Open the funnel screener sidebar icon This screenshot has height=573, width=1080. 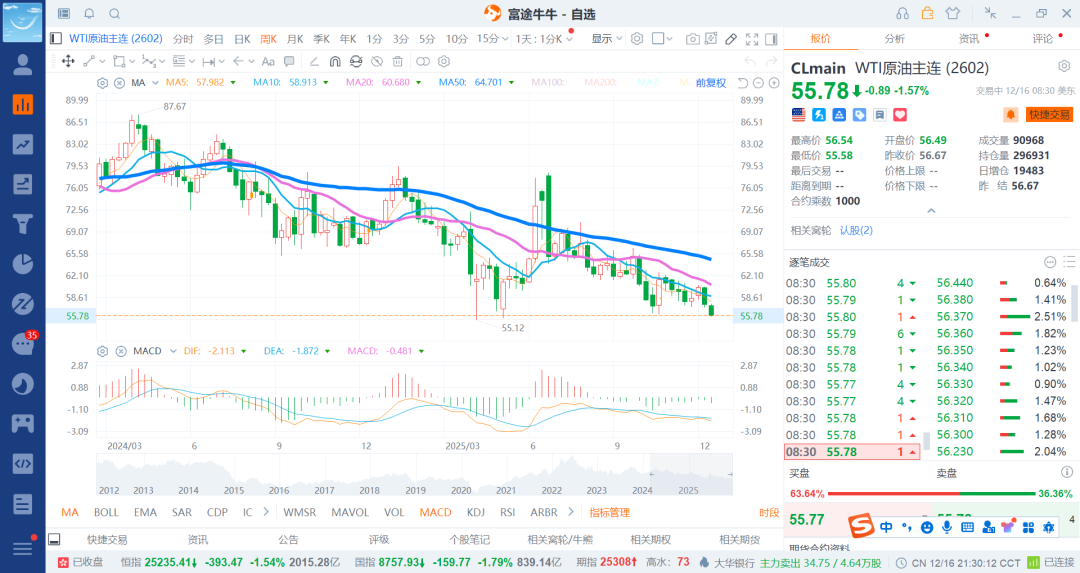tap(23, 224)
